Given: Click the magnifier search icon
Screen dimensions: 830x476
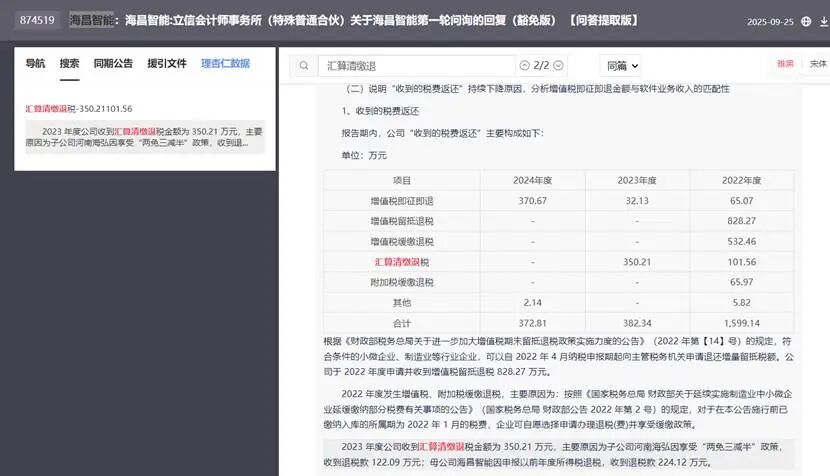Looking at the screenshot, I should 304,66.
